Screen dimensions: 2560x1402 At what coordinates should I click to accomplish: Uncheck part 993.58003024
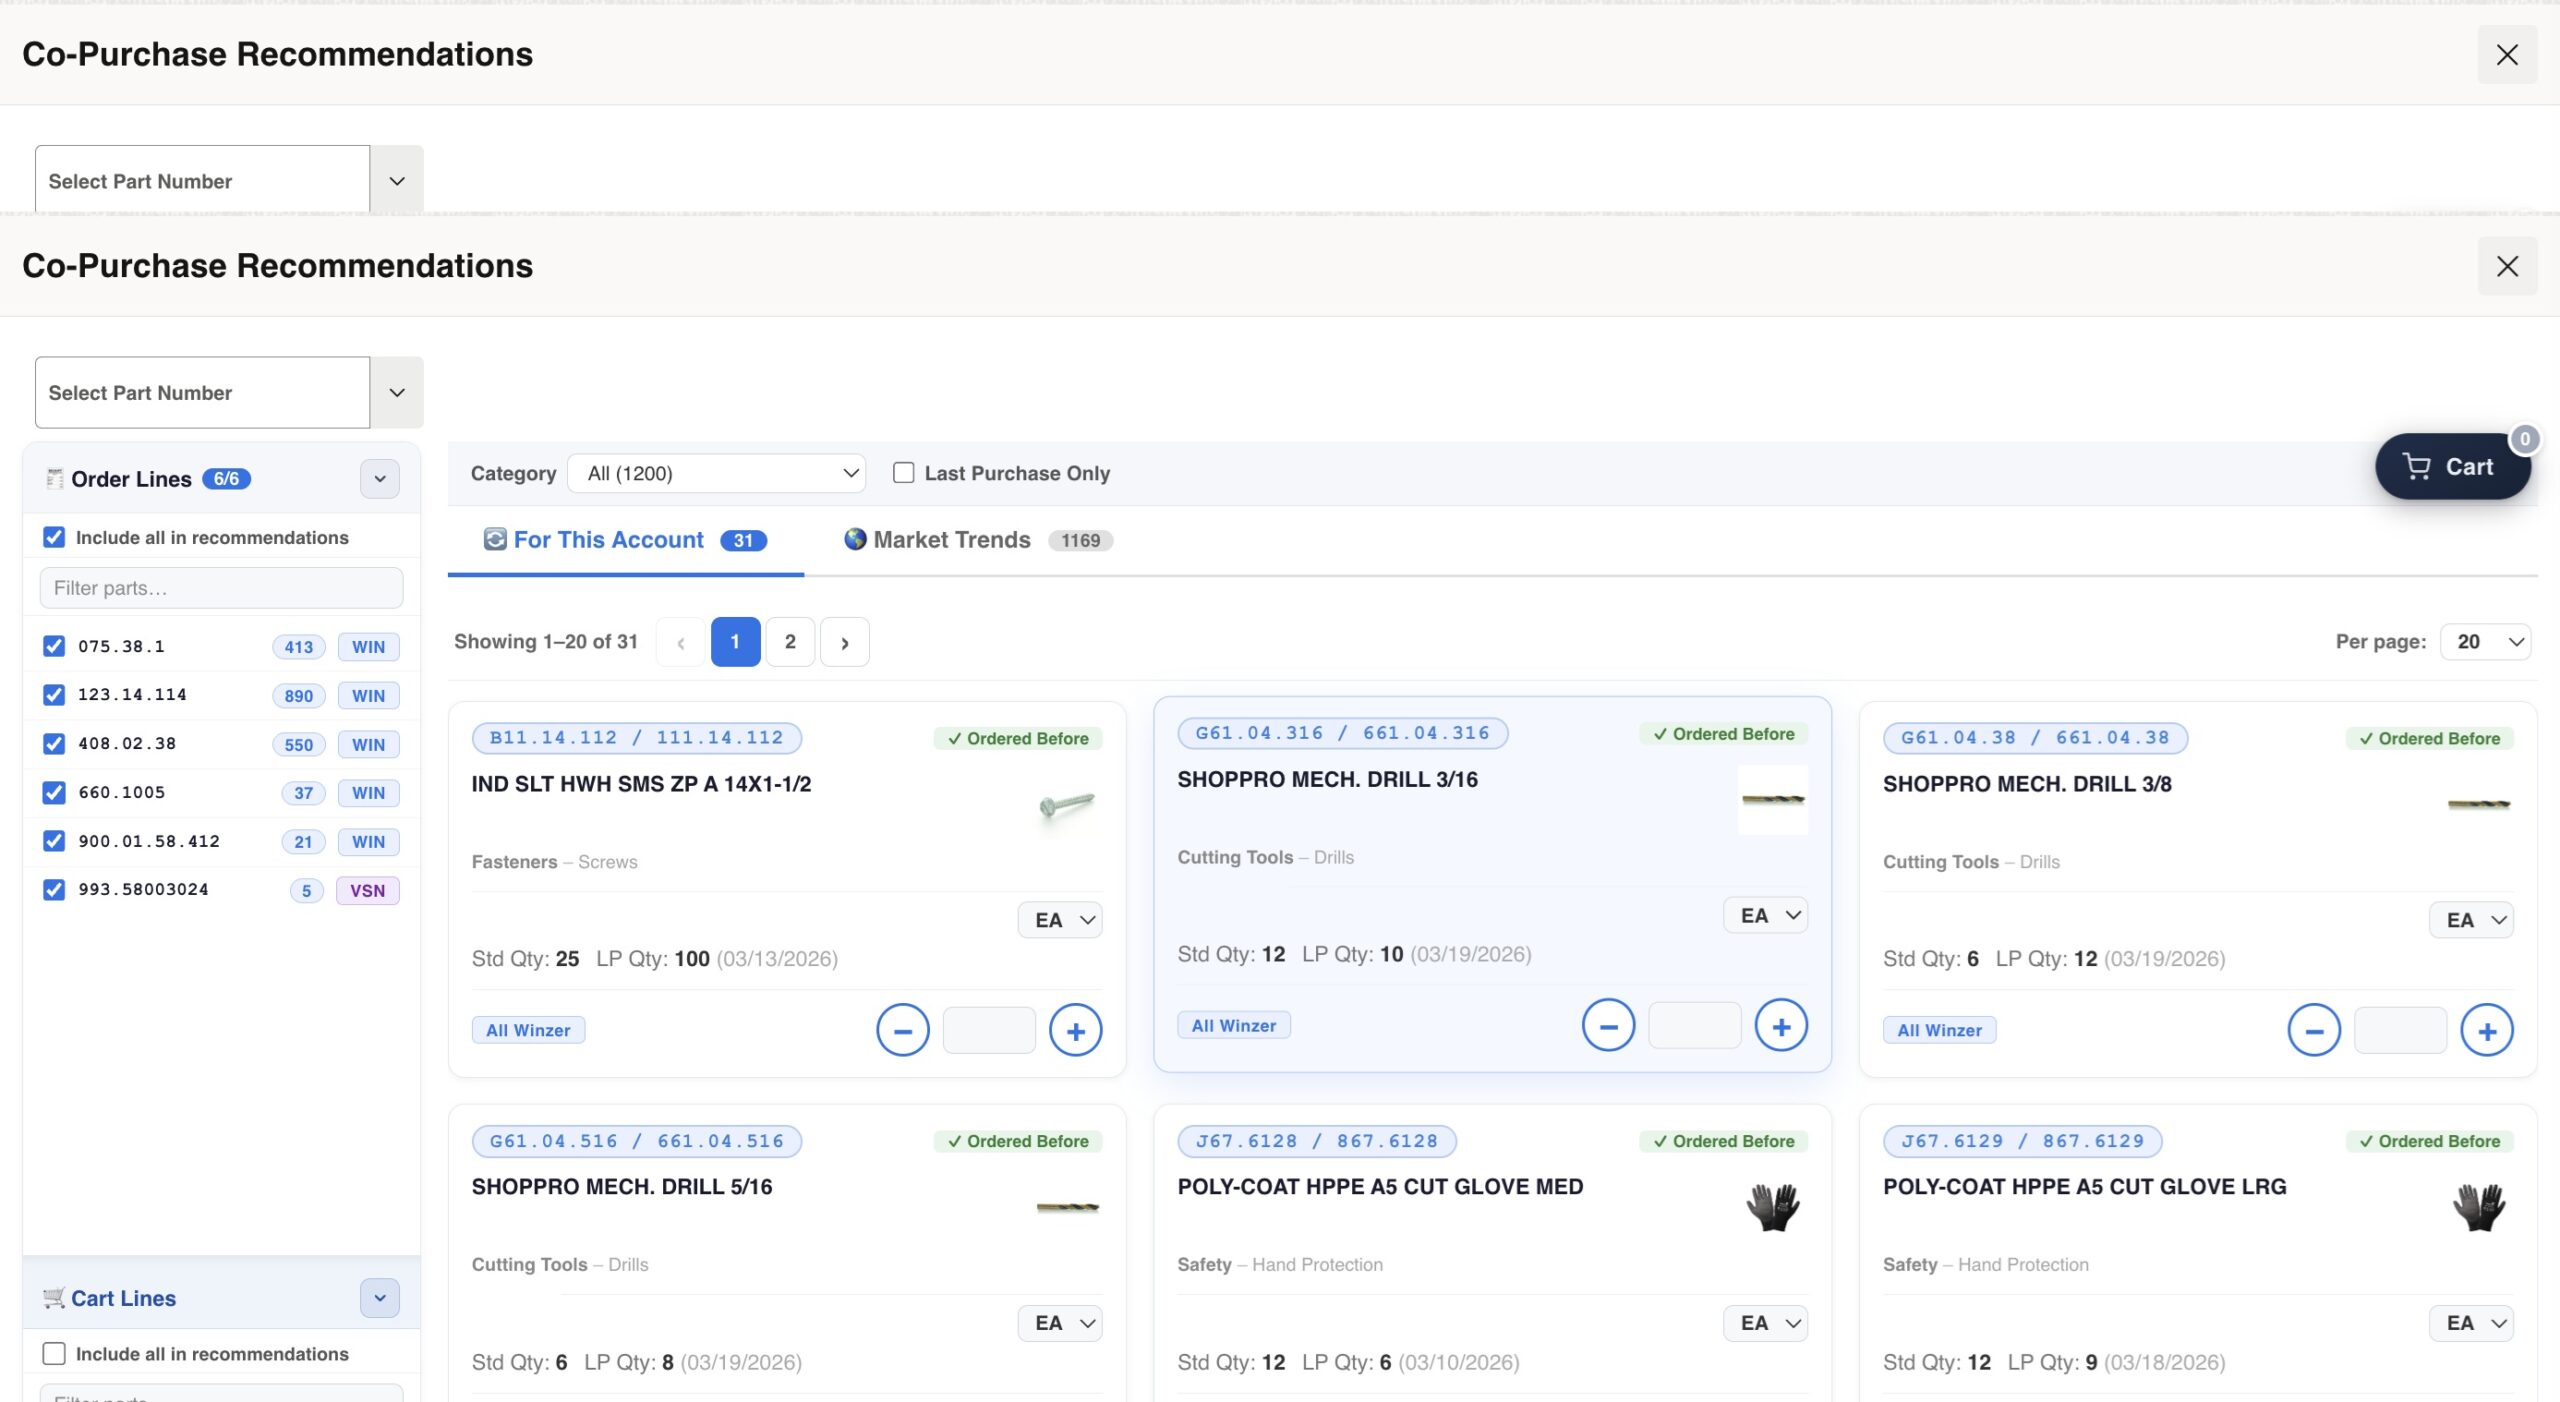click(x=54, y=890)
